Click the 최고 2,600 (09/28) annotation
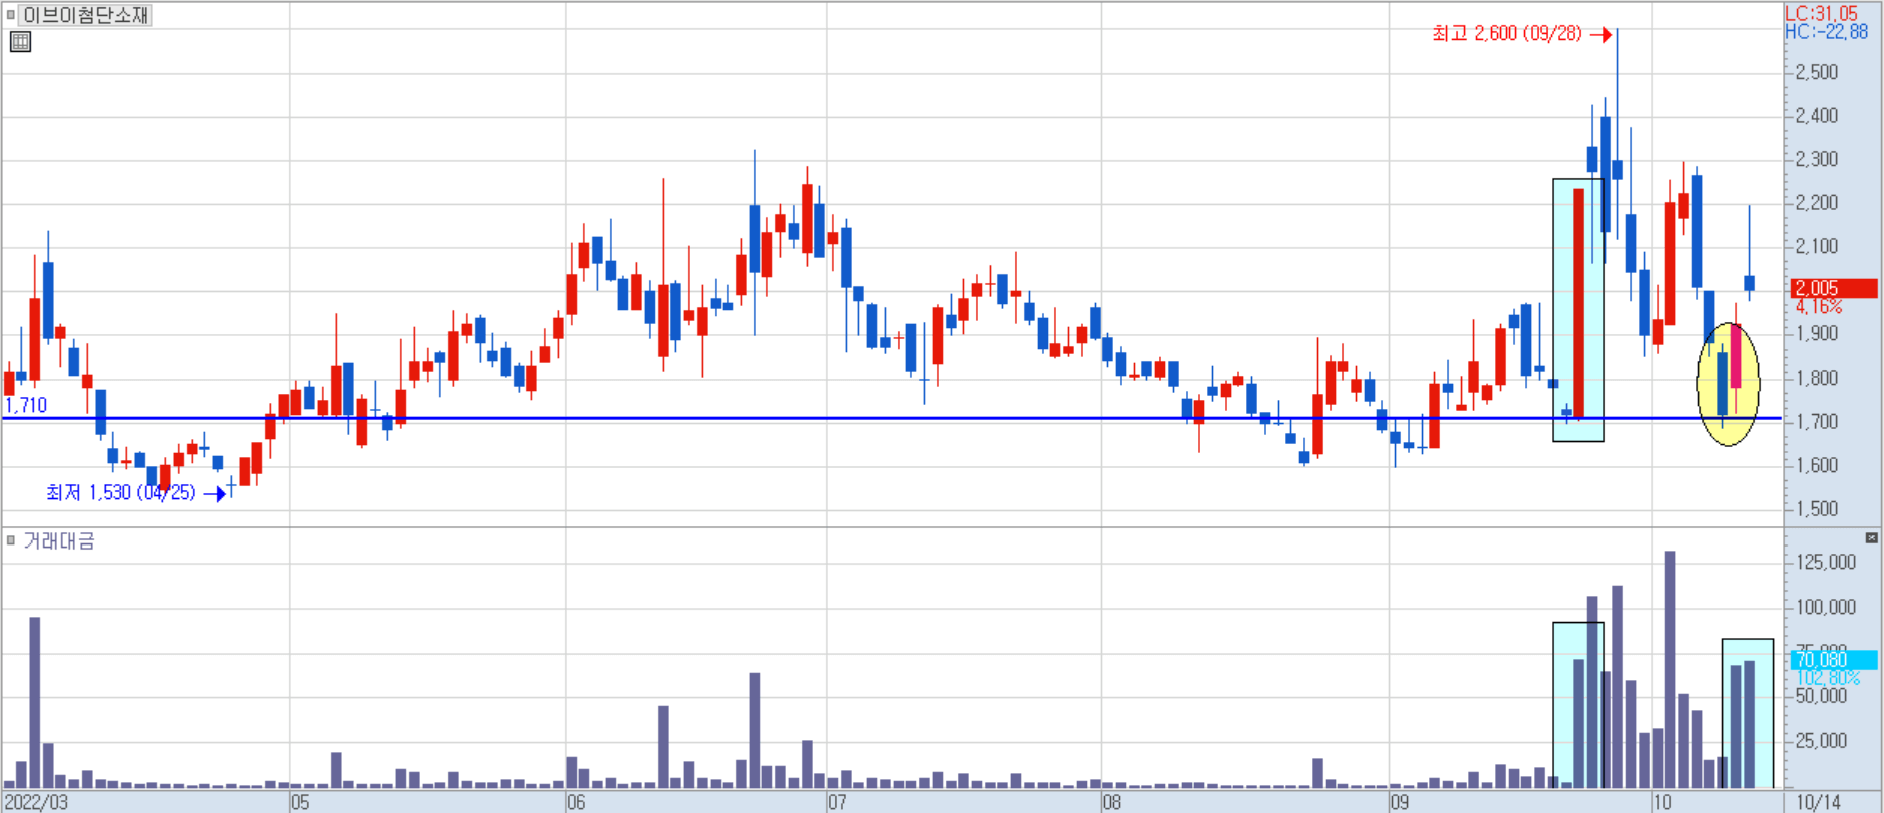The width and height of the screenshot is (1884, 813). tap(1507, 34)
